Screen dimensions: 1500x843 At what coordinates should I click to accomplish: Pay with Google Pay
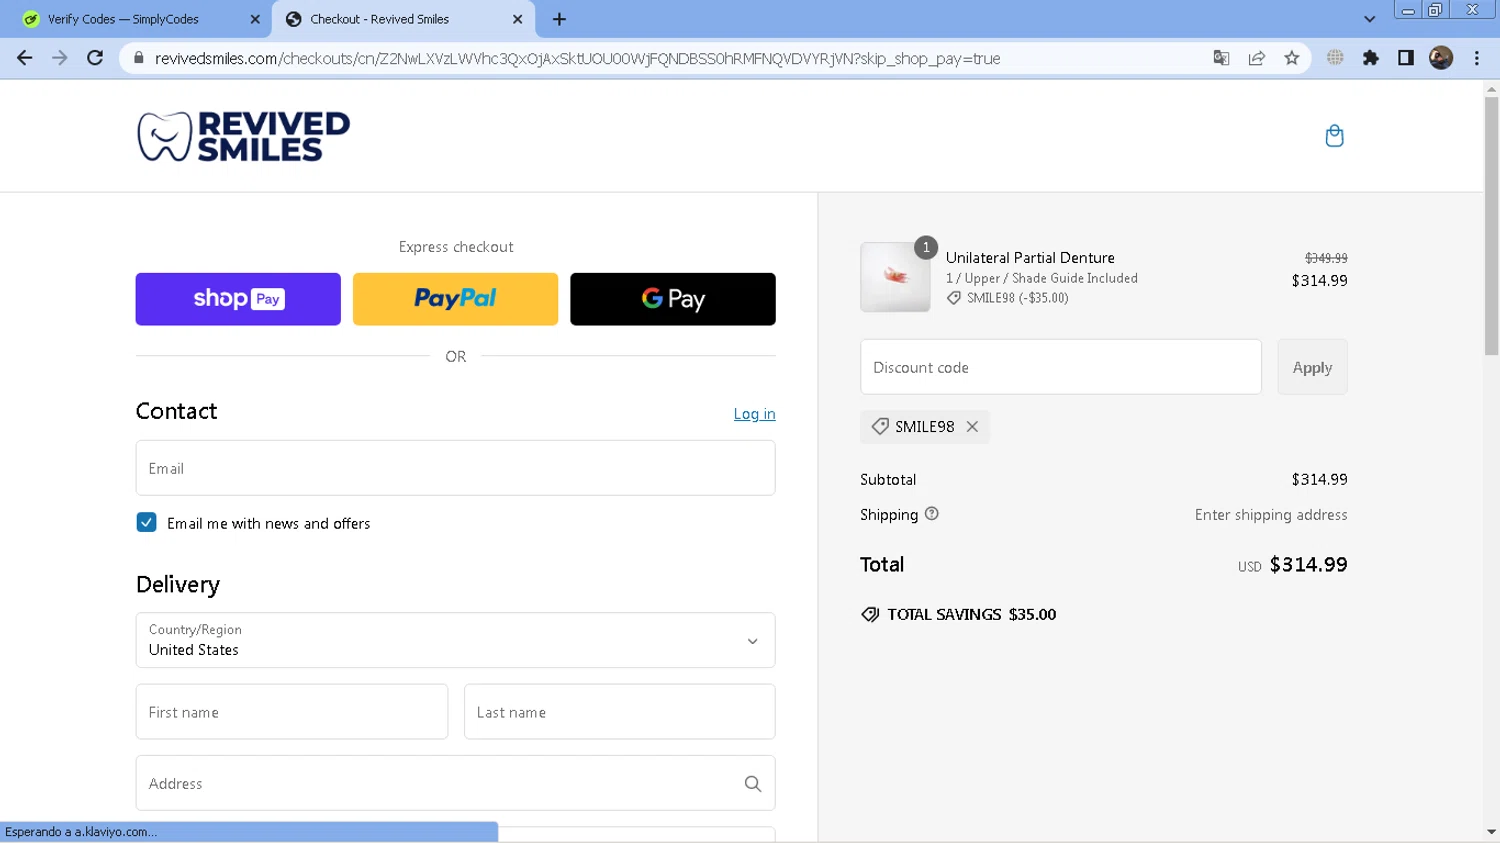673,299
